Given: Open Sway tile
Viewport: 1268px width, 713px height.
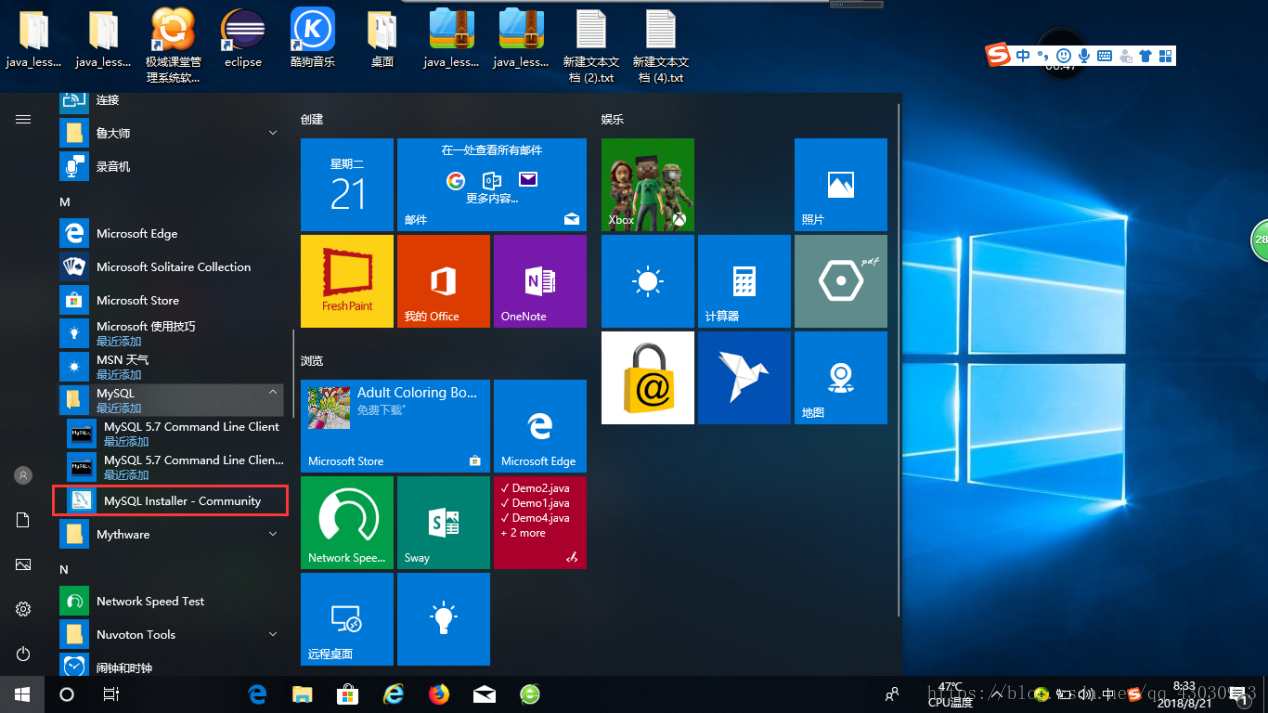Looking at the screenshot, I should tap(443, 523).
